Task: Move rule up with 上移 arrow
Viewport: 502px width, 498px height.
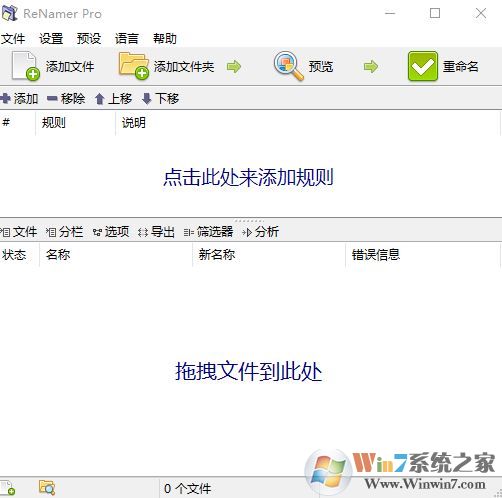Action: click(x=99, y=99)
